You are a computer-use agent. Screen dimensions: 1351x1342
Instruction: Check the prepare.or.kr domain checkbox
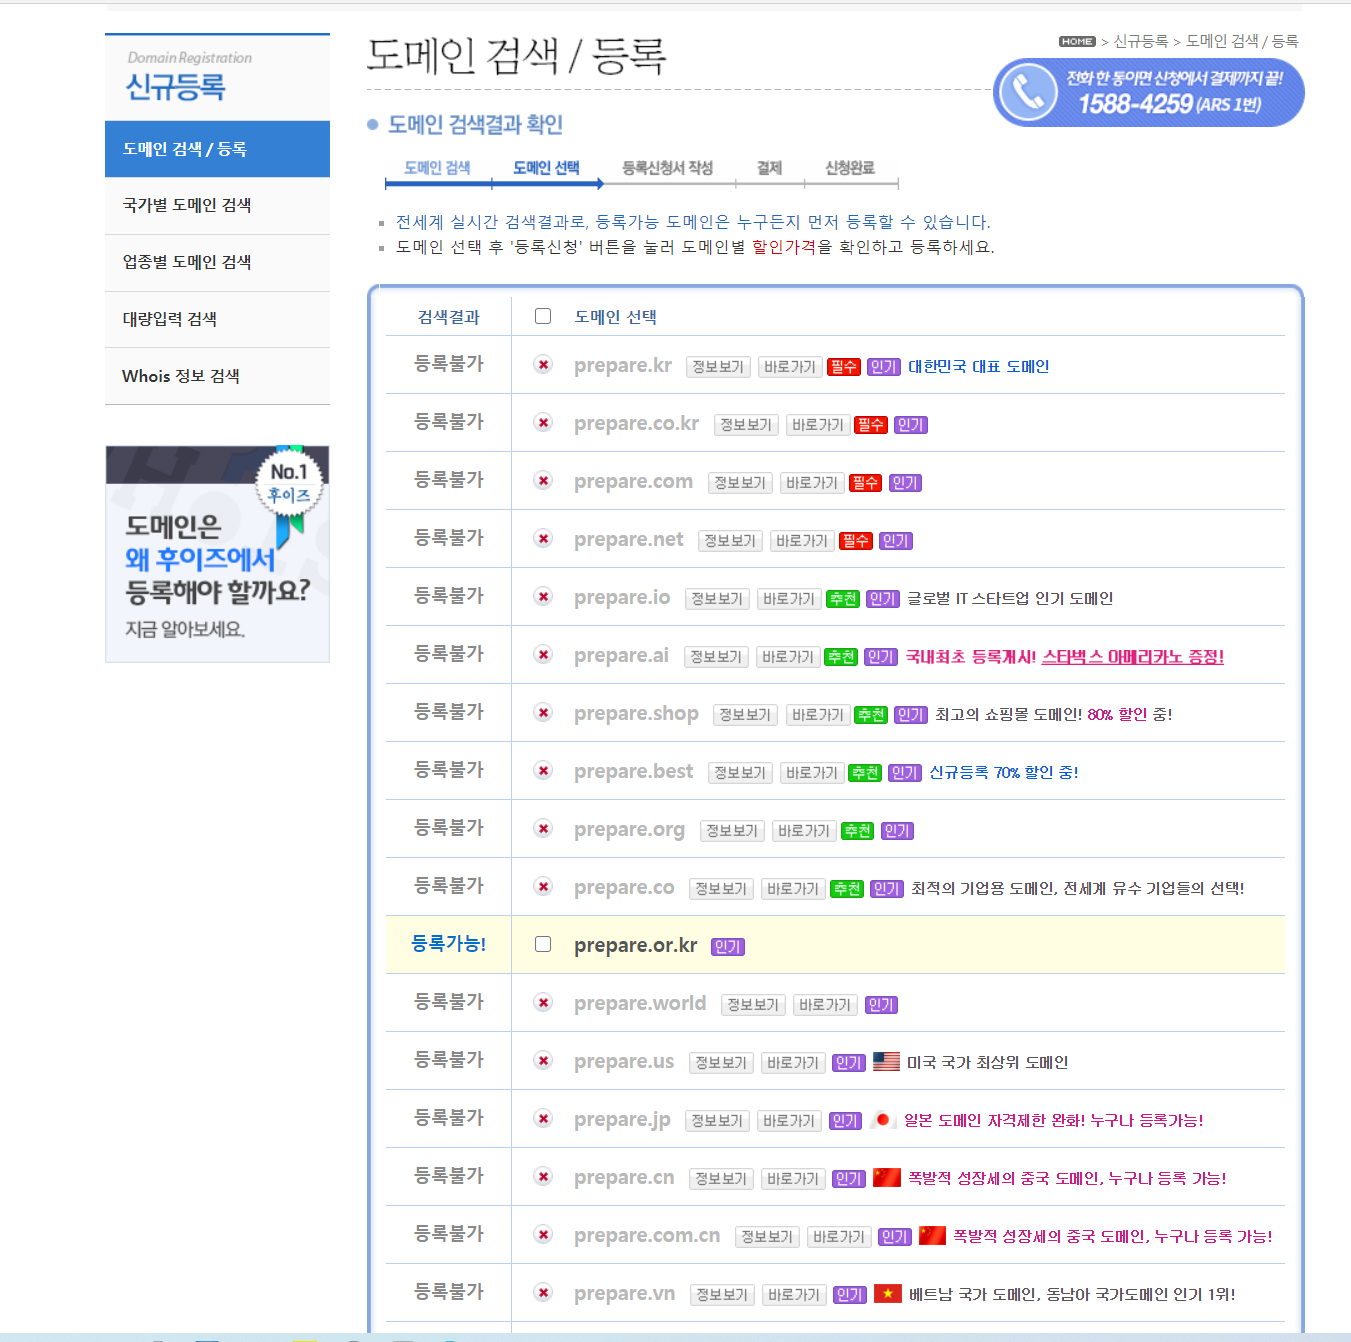pyautogui.click(x=543, y=944)
